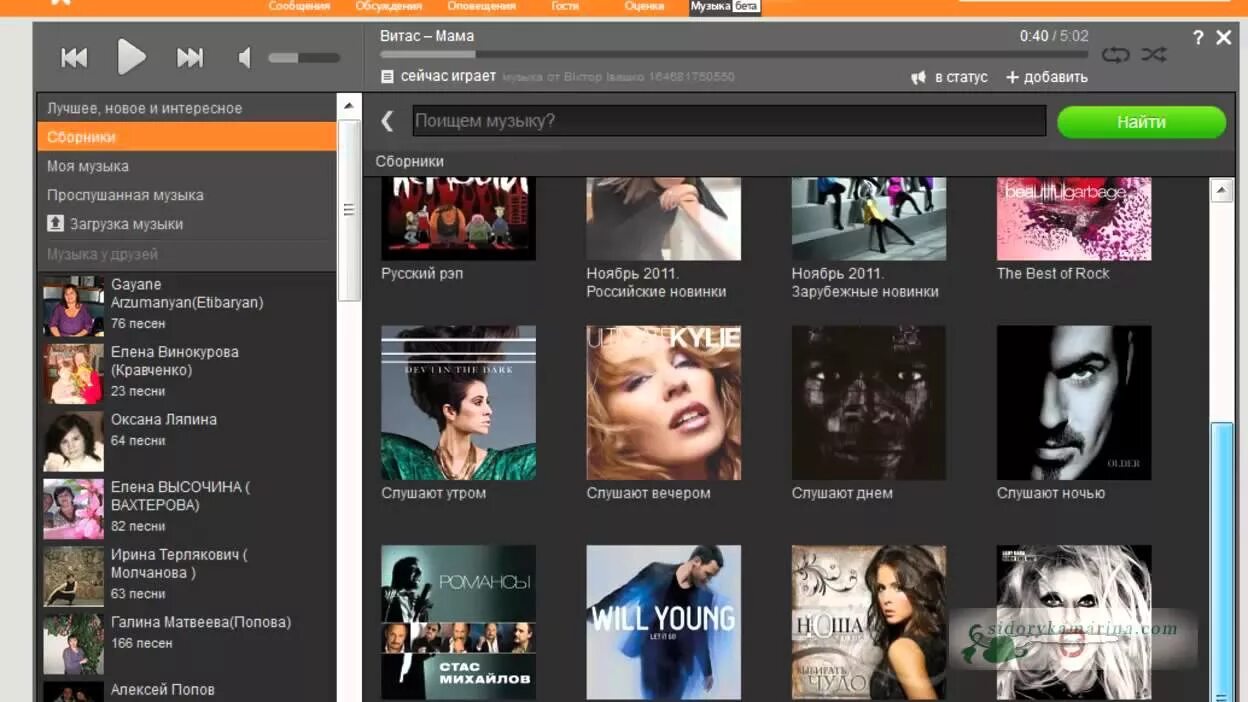
Task: Click Ирина Терлякович's avatar photo
Action: click(73, 576)
